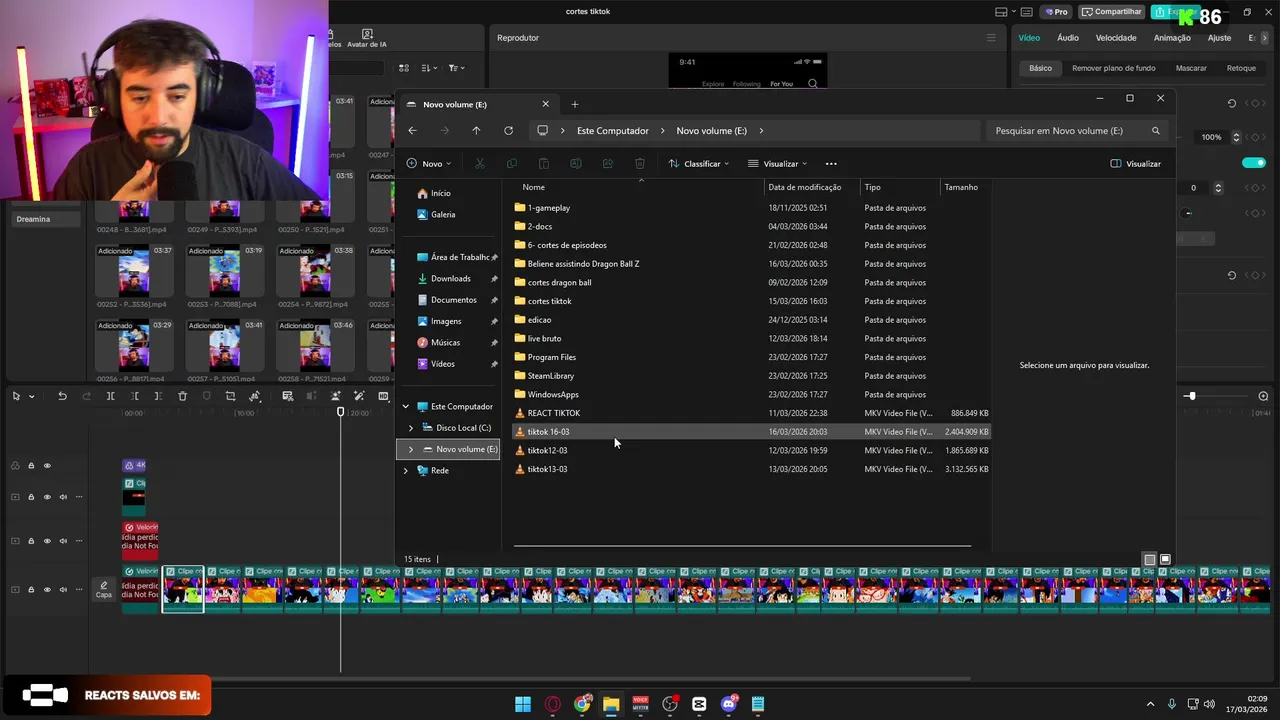Click the split clip icon in timeline toolbar
Viewport: 1280px width, 720px height.
[111, 396]
